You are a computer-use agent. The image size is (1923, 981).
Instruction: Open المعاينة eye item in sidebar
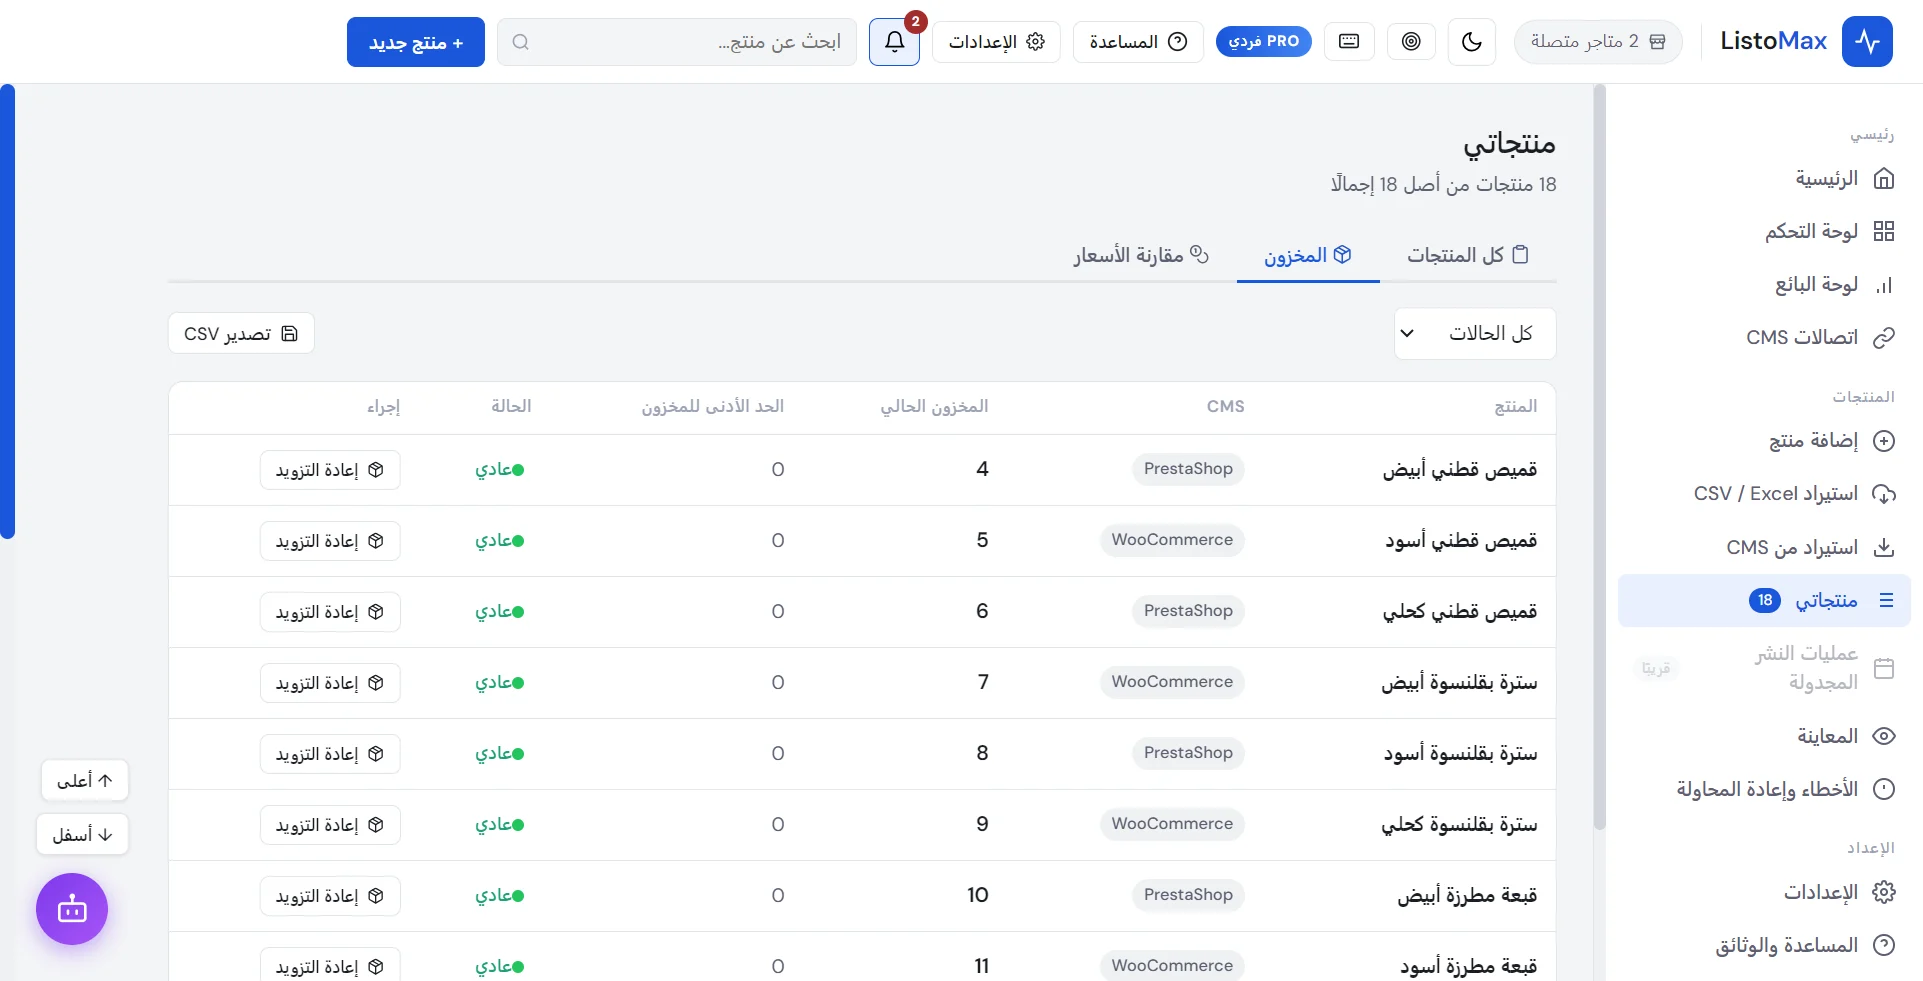[1765, 737]
